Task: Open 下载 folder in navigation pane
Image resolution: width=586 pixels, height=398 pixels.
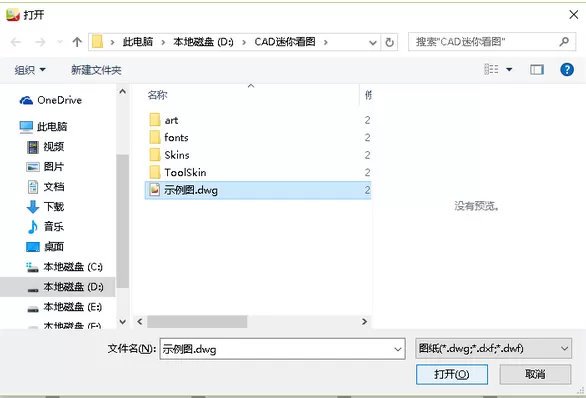Action: (45, 207)
